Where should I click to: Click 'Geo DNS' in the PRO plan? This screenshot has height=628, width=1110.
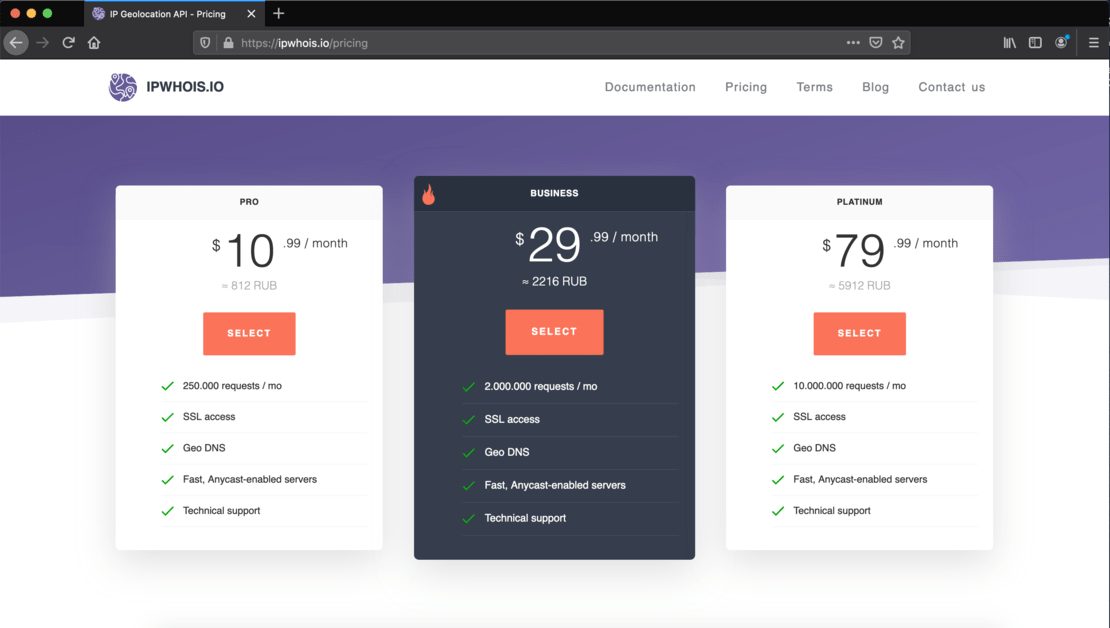[204, 448]
